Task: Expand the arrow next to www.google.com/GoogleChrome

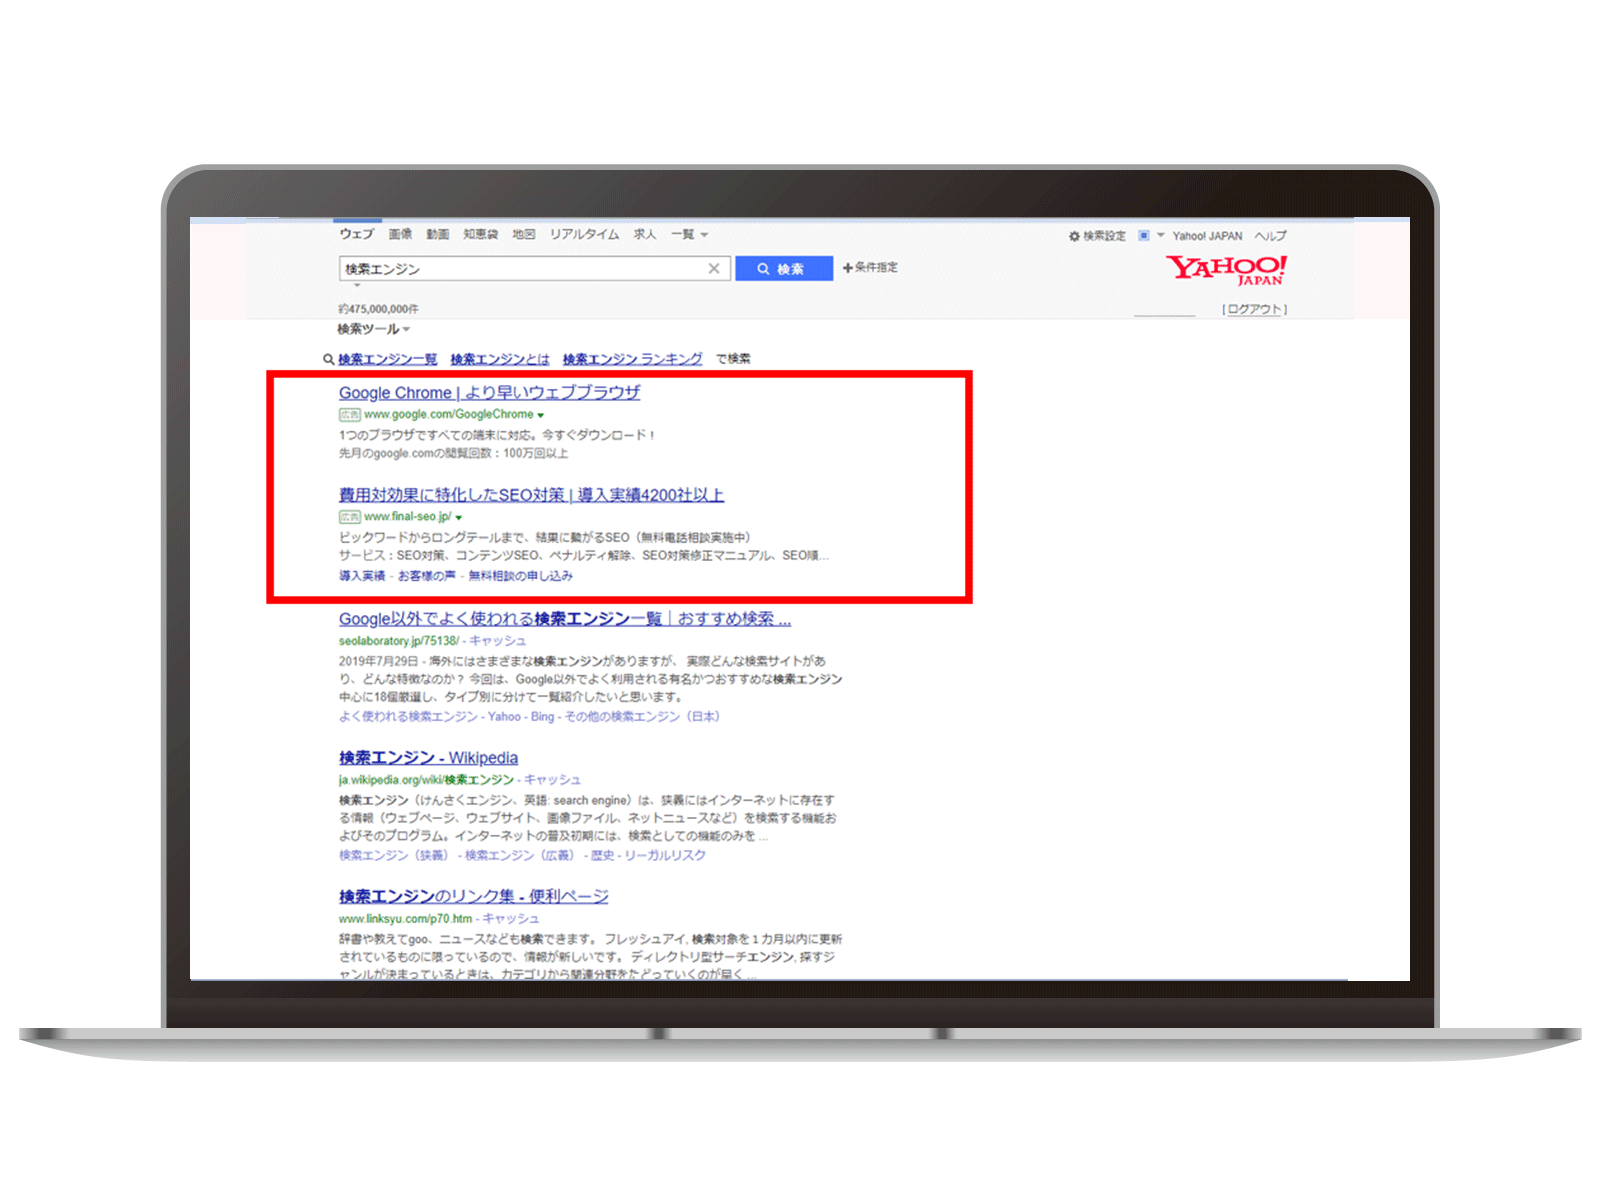Action: click(x=541, y=415)
